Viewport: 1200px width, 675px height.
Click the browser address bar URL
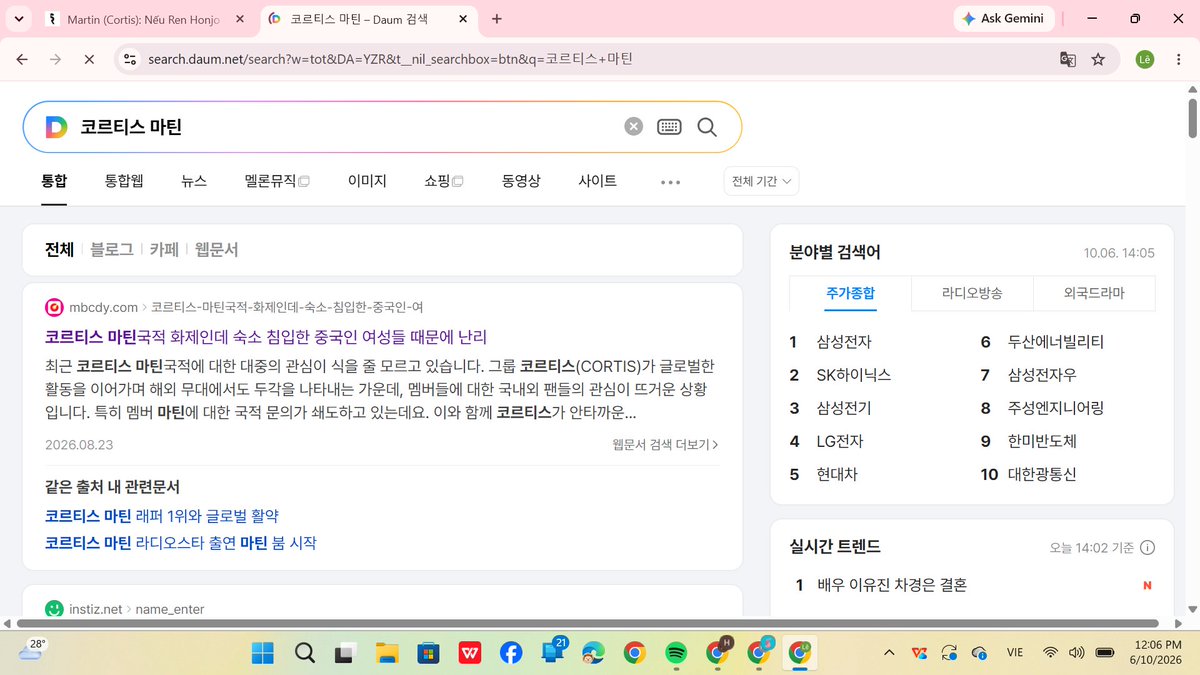pos(390,59)
